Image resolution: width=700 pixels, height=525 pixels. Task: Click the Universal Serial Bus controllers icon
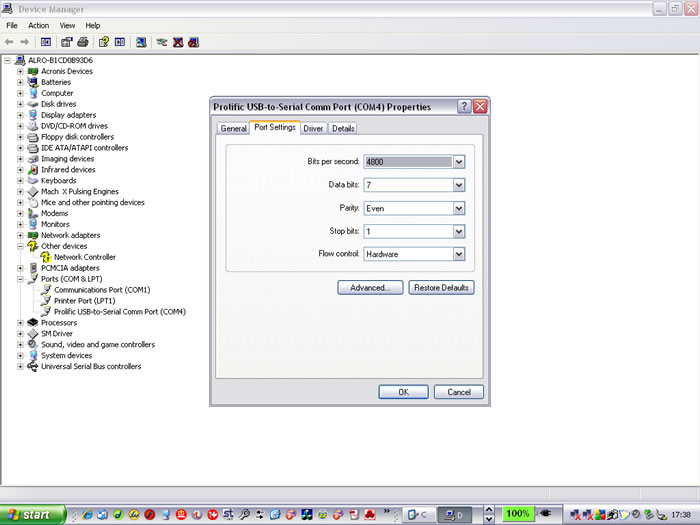click(x=33, y=367)
